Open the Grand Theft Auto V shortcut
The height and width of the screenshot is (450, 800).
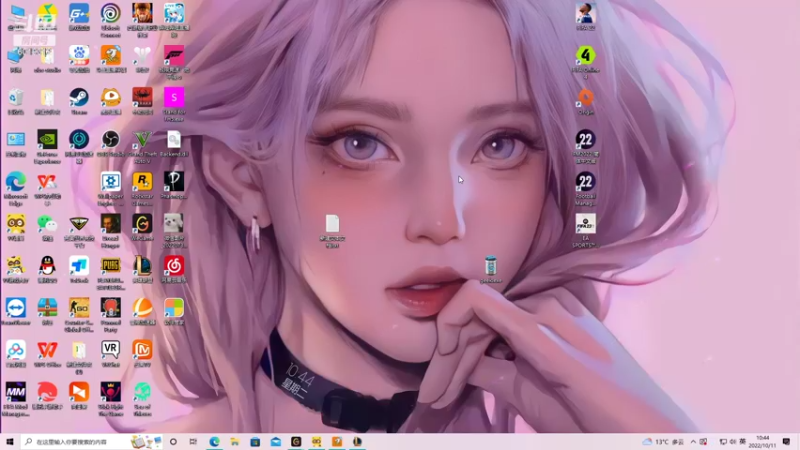click(142, 146)
